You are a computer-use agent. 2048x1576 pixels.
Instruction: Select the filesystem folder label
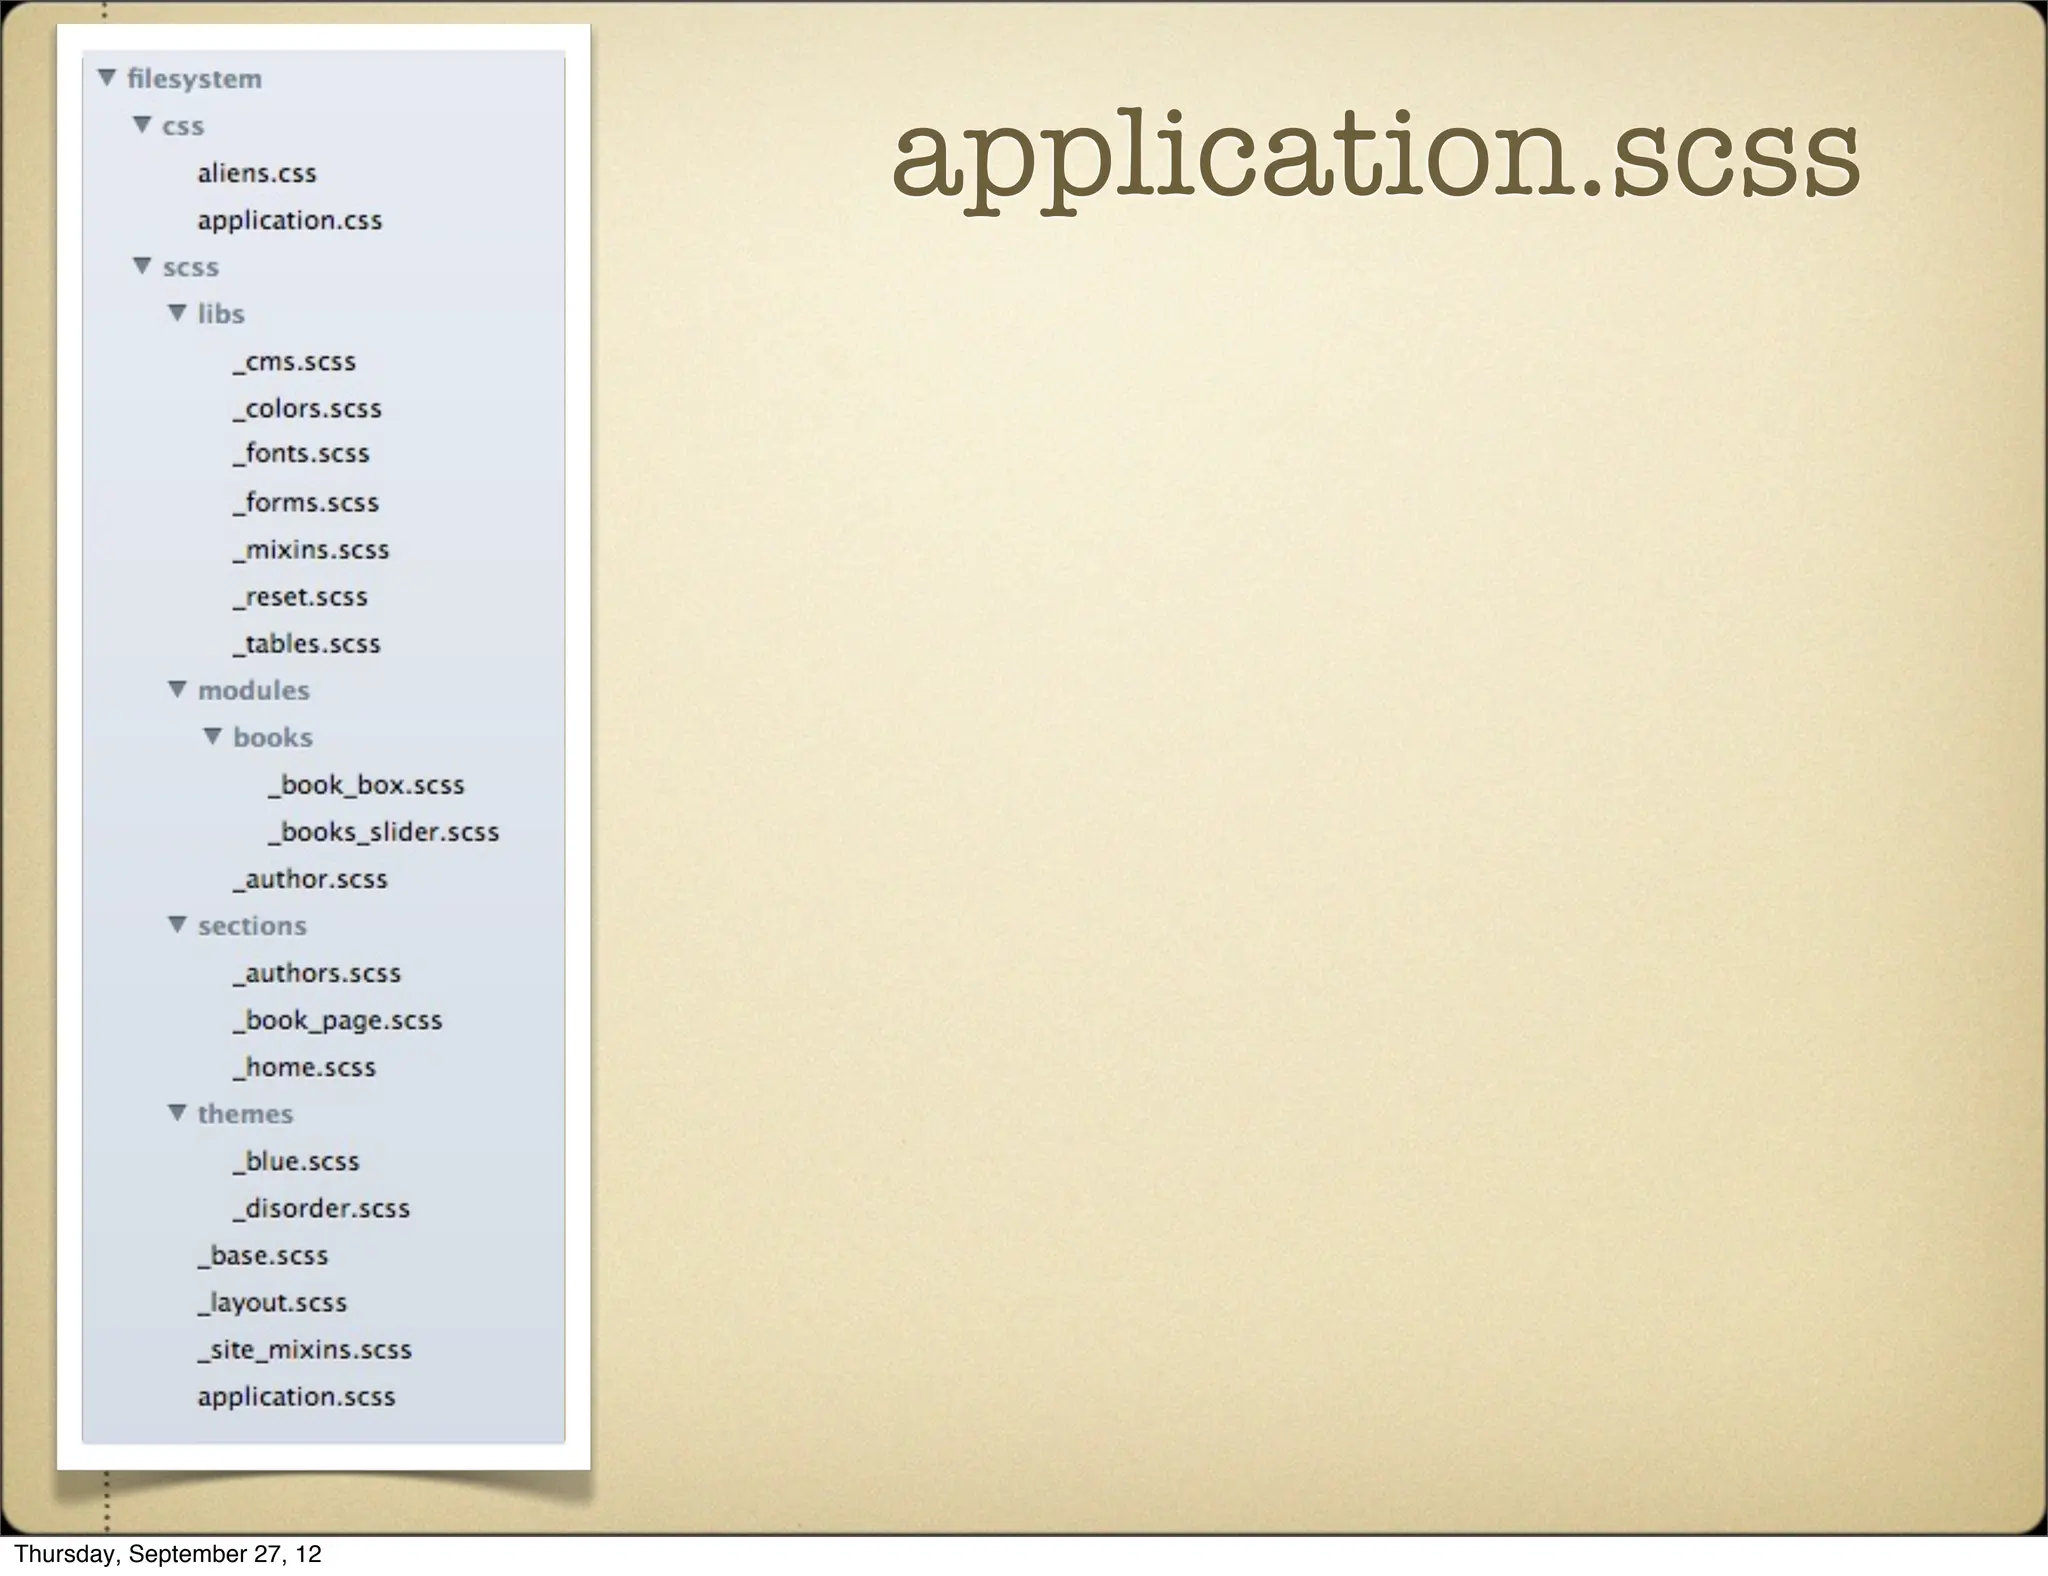pyautogui.click(x=195, y=79)
